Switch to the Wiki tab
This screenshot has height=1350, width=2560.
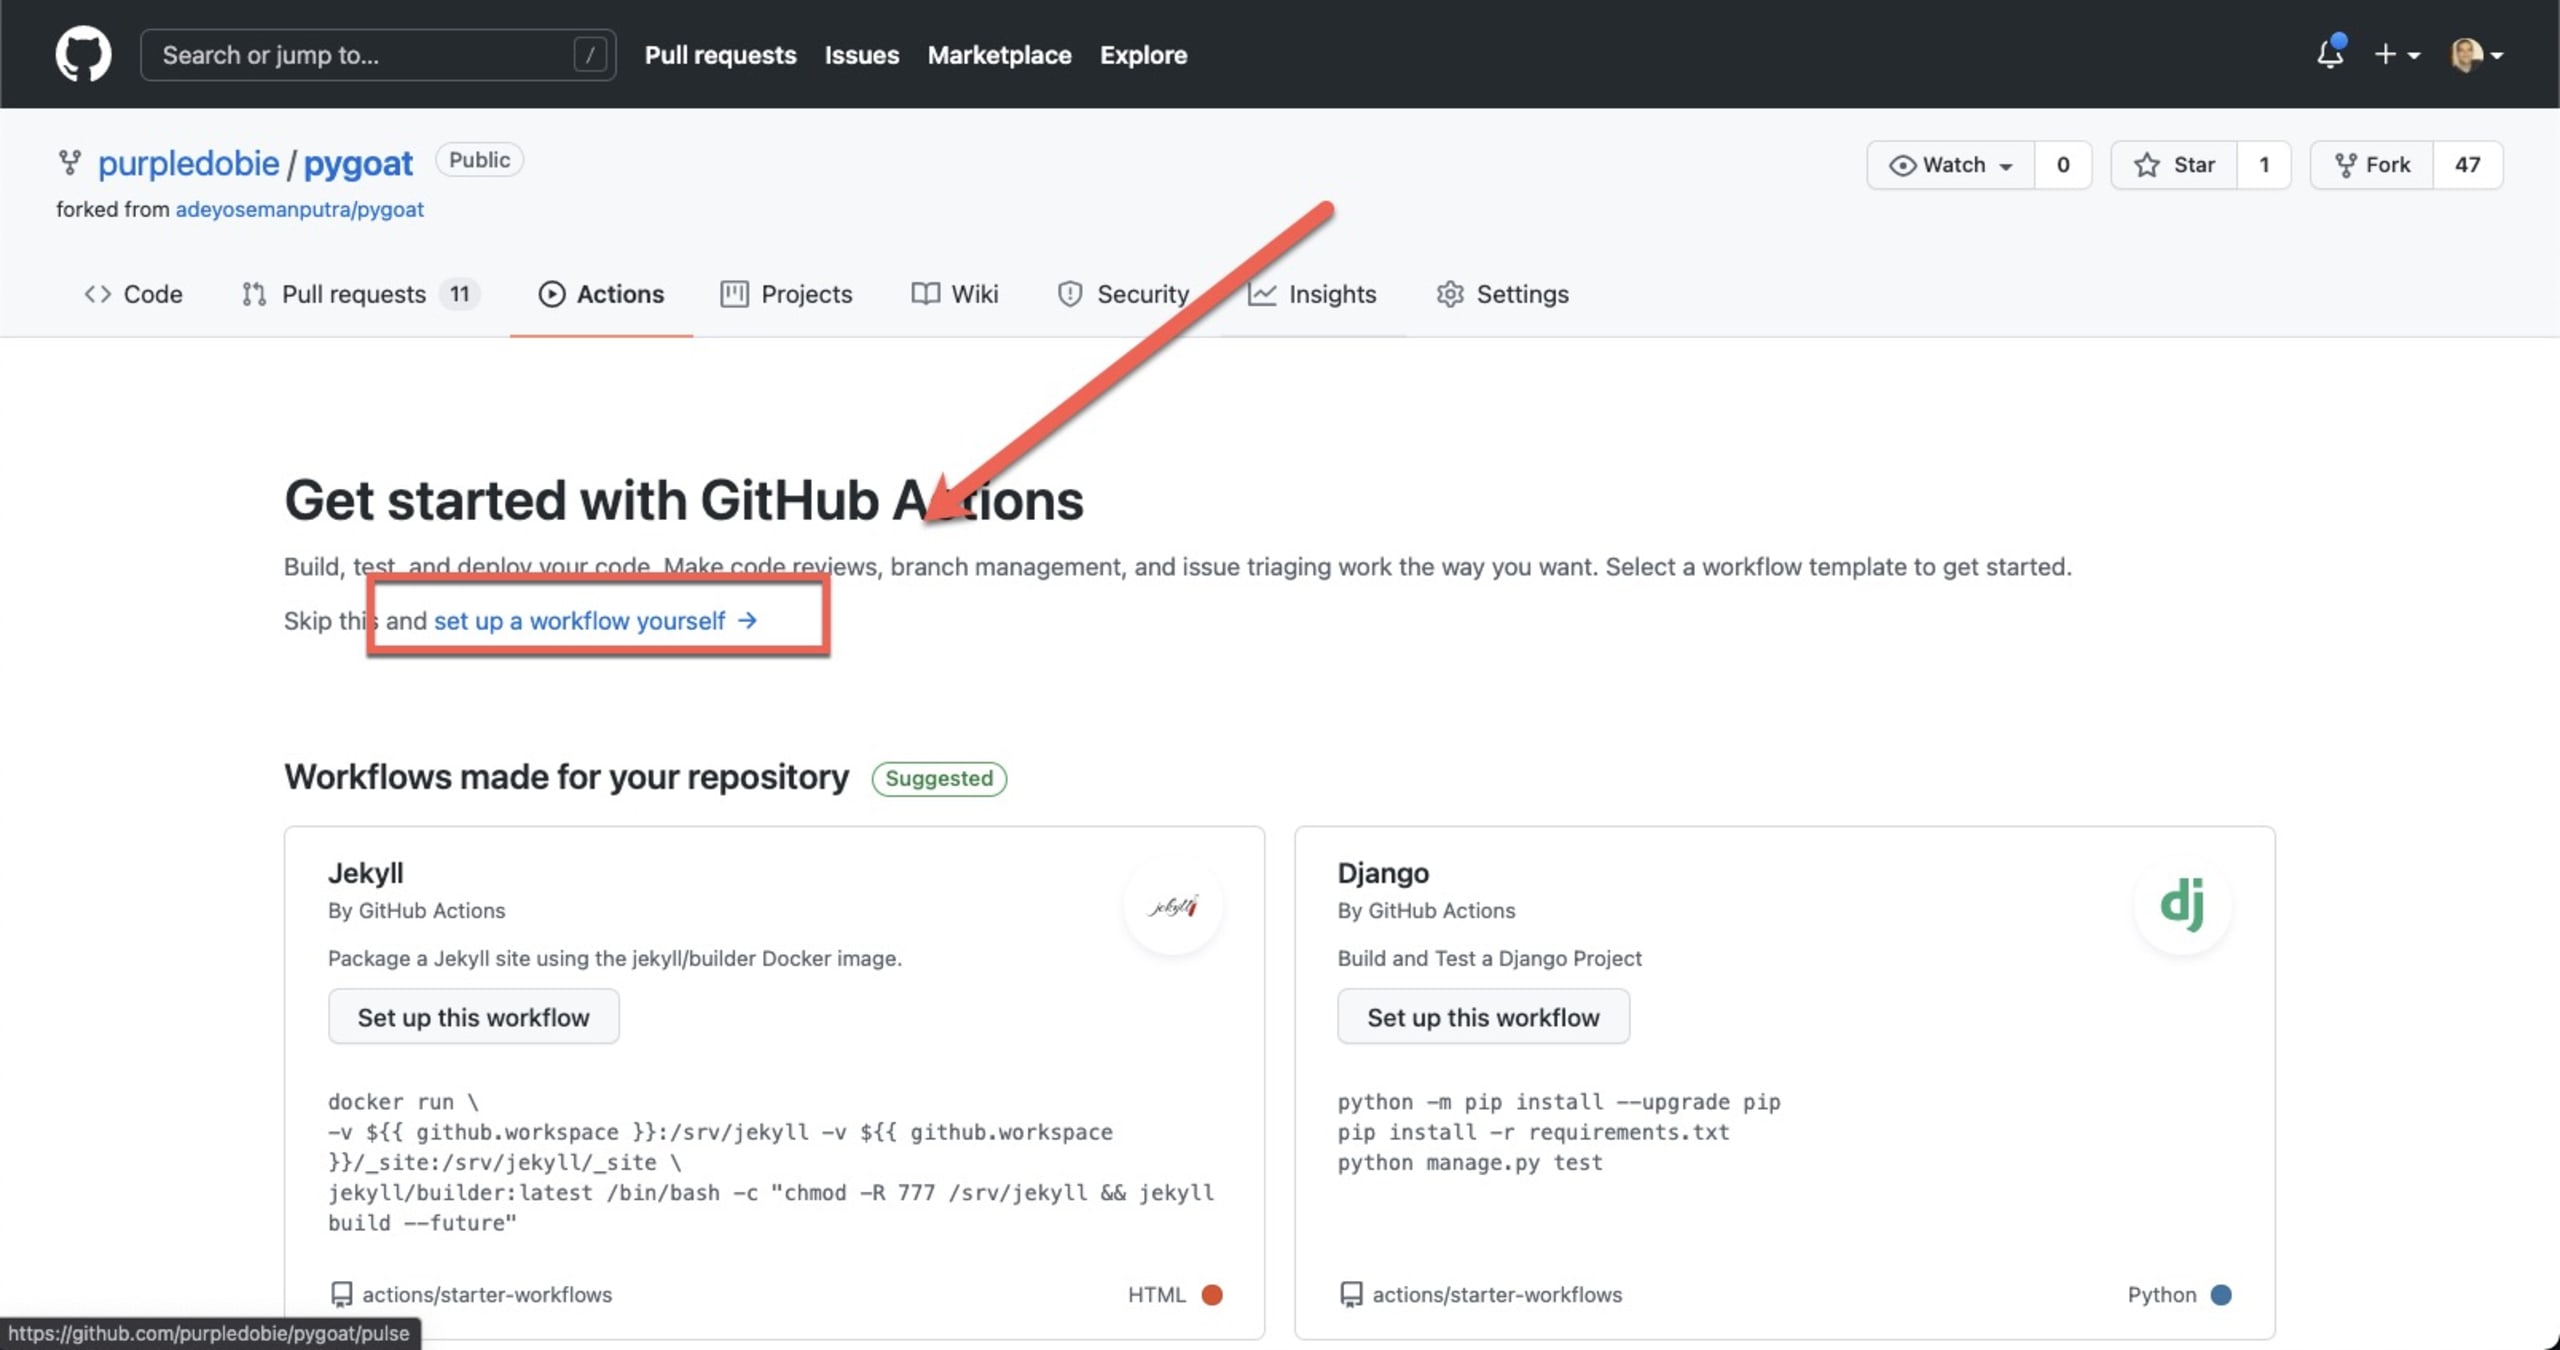(954, 294)
